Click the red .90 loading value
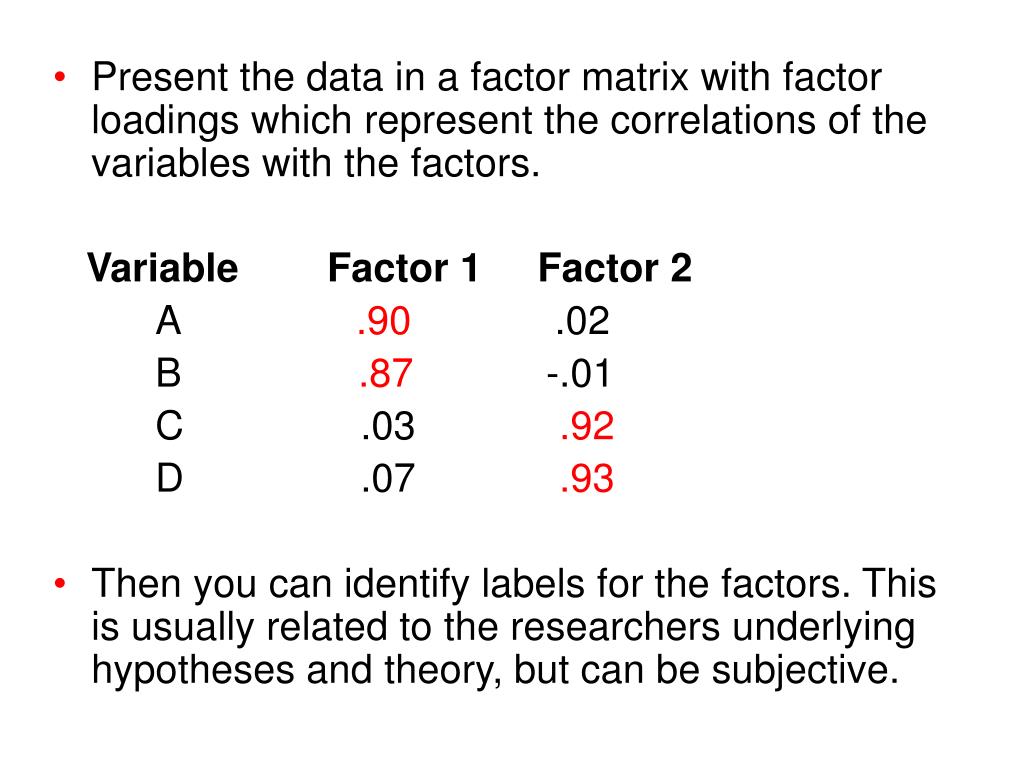 coord(384,321)
